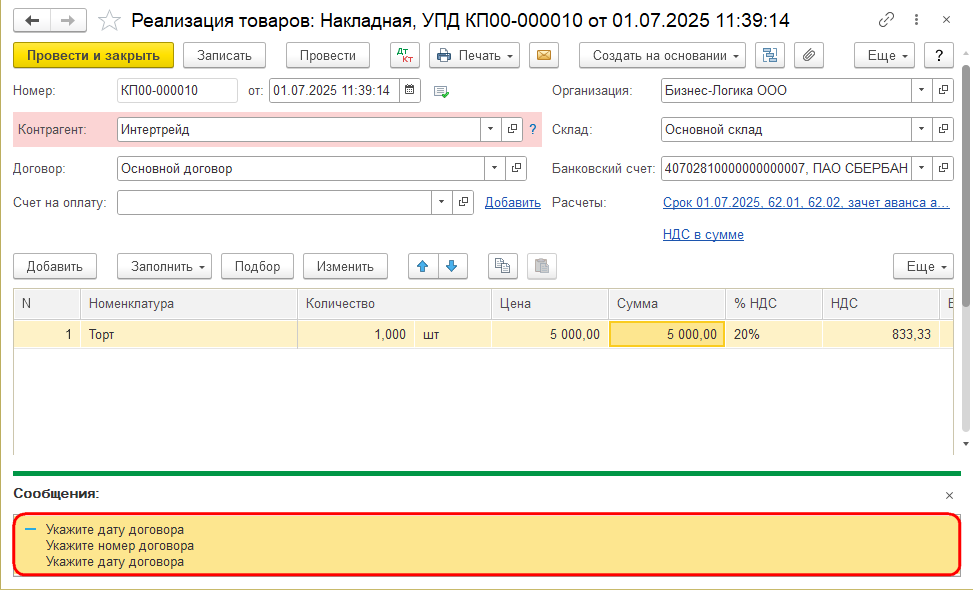The width and height of the screenshot is (973, 590).
Task: Open the НДС в сумме link
Action: (703, 235)
